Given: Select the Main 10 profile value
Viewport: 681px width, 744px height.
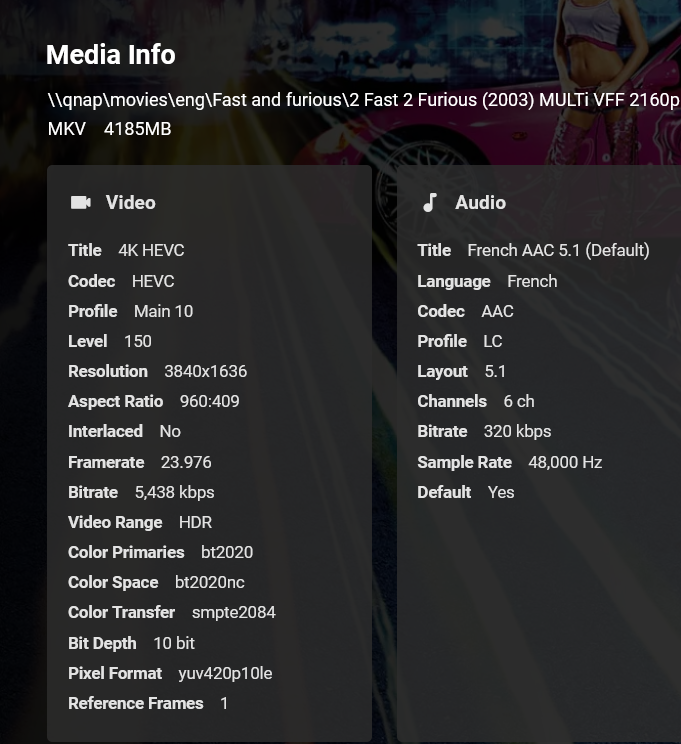Looking at the screenshot, I should point(163,311).
